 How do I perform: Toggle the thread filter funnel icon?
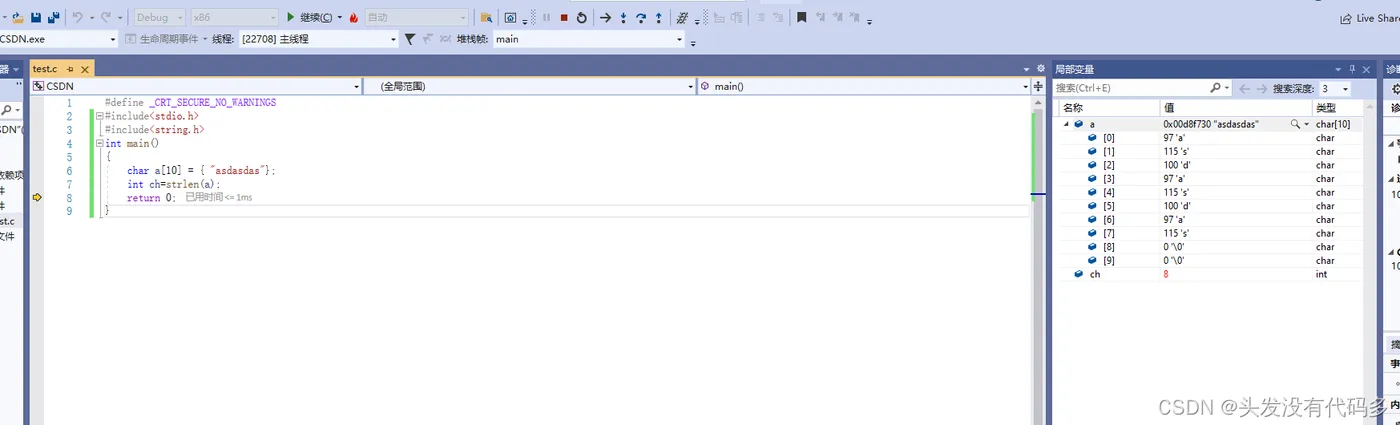tap(410, 39)
